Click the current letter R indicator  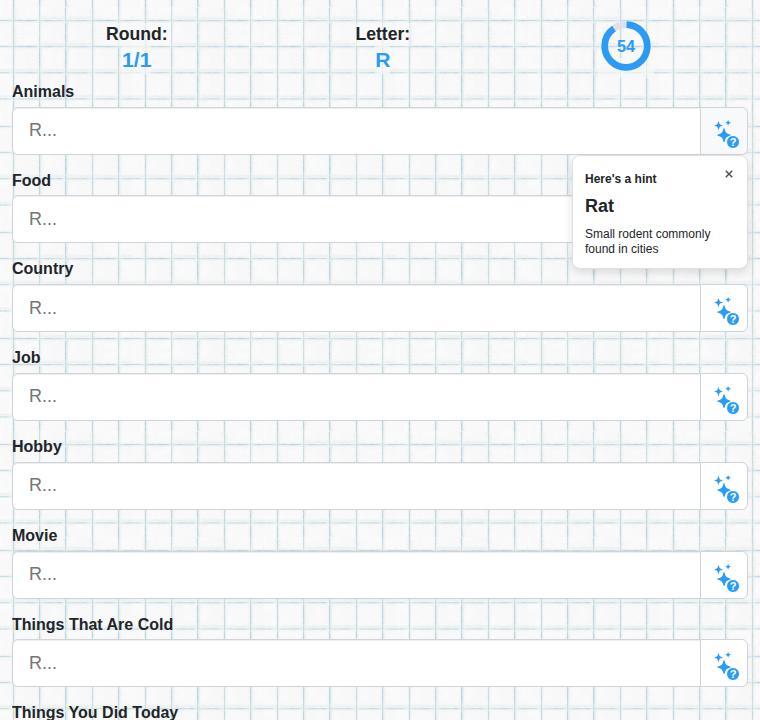click(382, 61)
